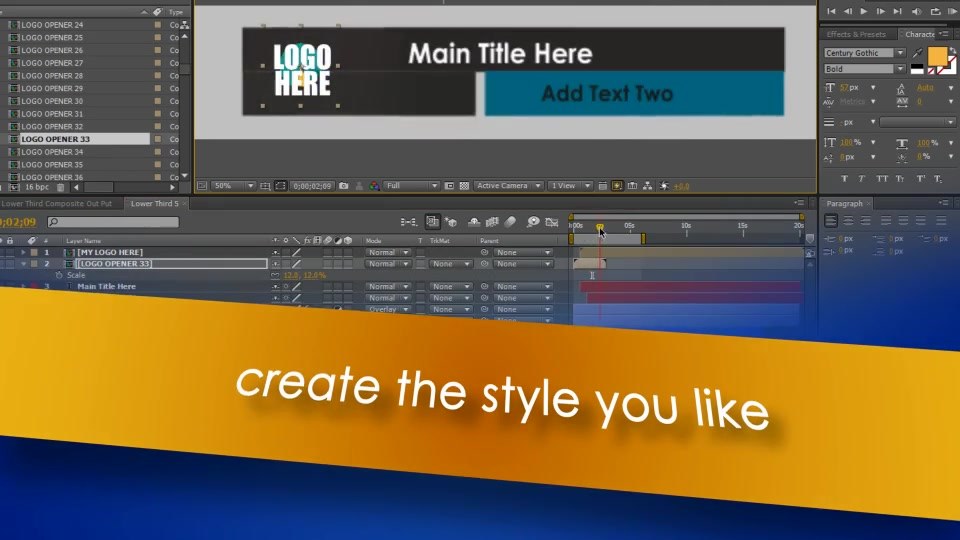Center paragraph text
Image resolution: width=960 pixels, height=540 pixels.
pos(848,220)
